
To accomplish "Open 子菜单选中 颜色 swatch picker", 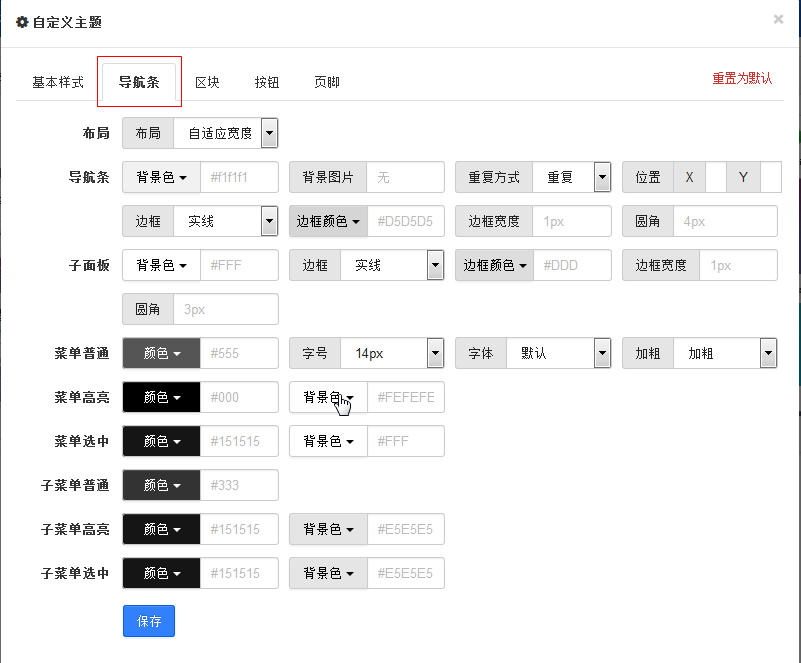I will pos(161,573).
